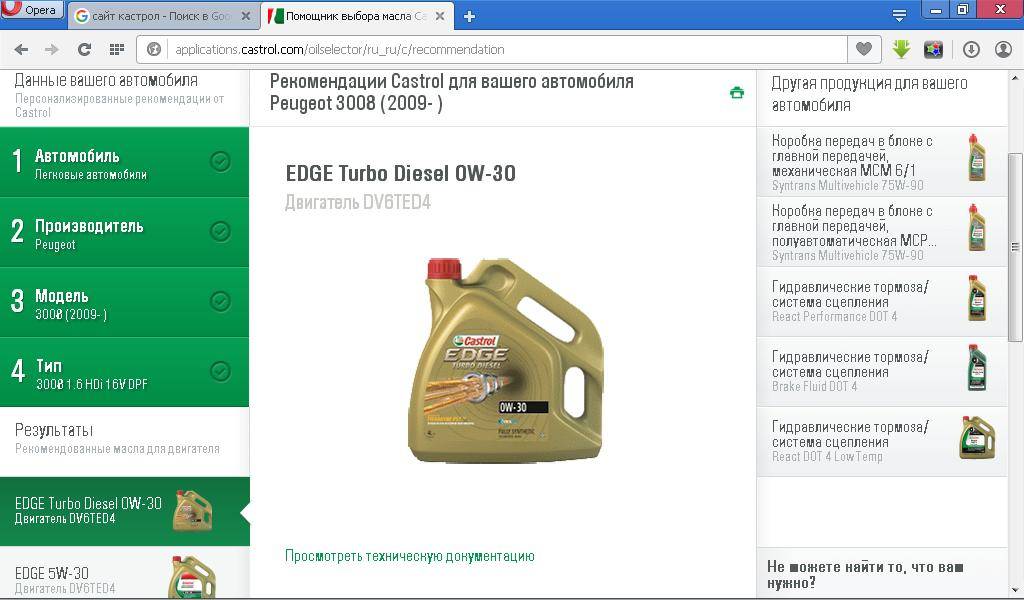
Task: Click the address bar URL field
Action: (x=500, y=49)
